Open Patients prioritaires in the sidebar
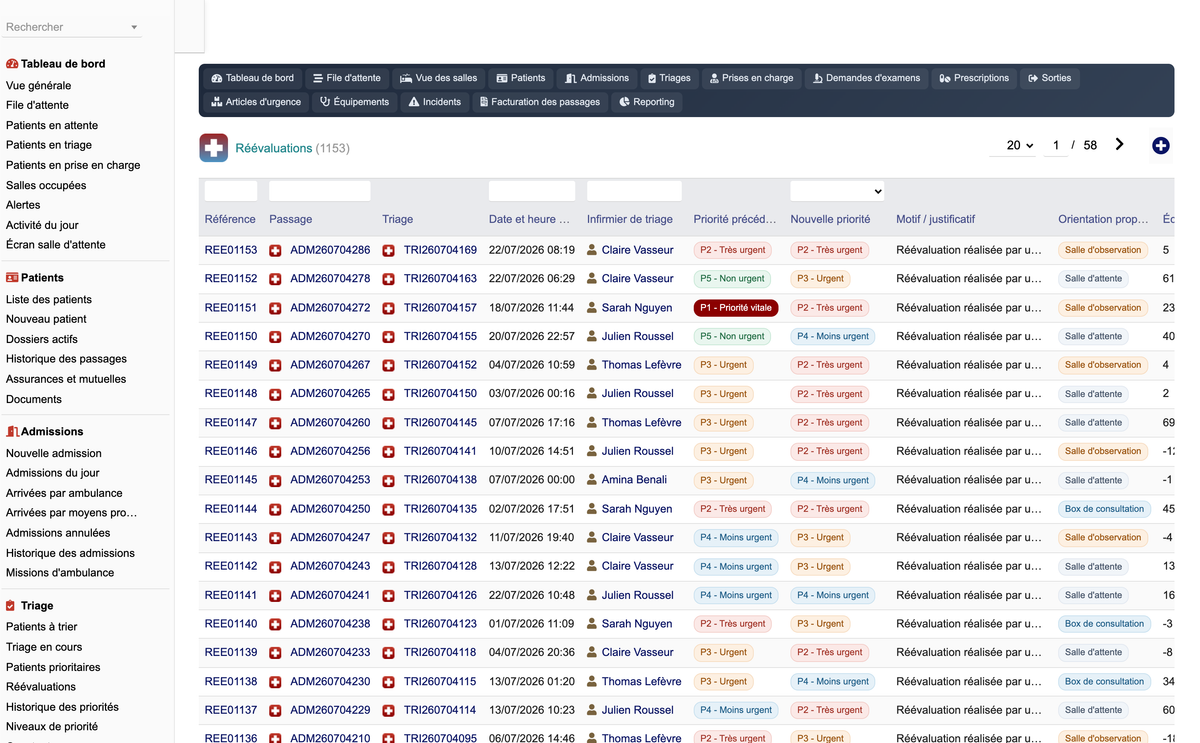 pos(53,667)
